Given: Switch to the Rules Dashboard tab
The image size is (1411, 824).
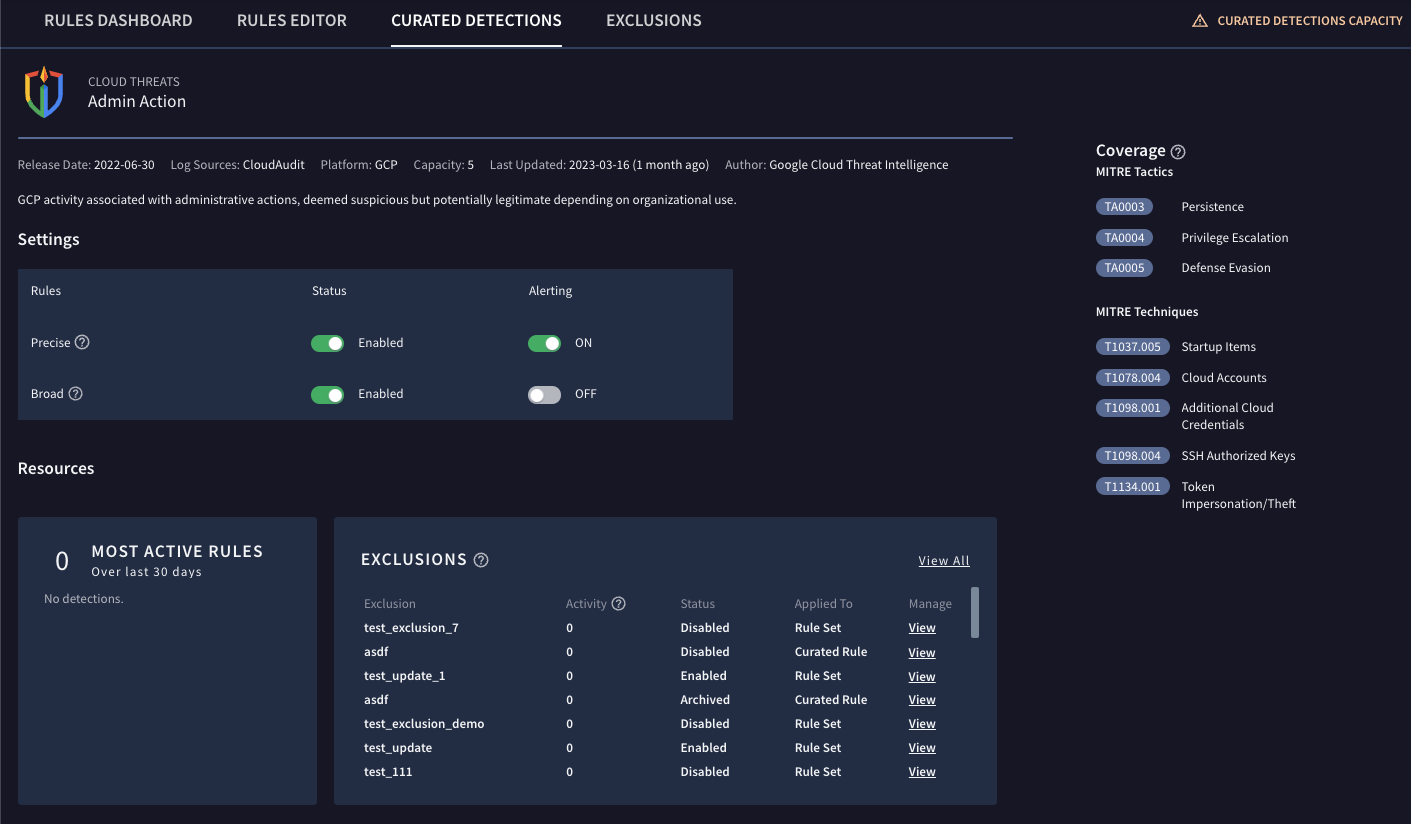Looking at the screenshot, I should (x=117, y=20).
